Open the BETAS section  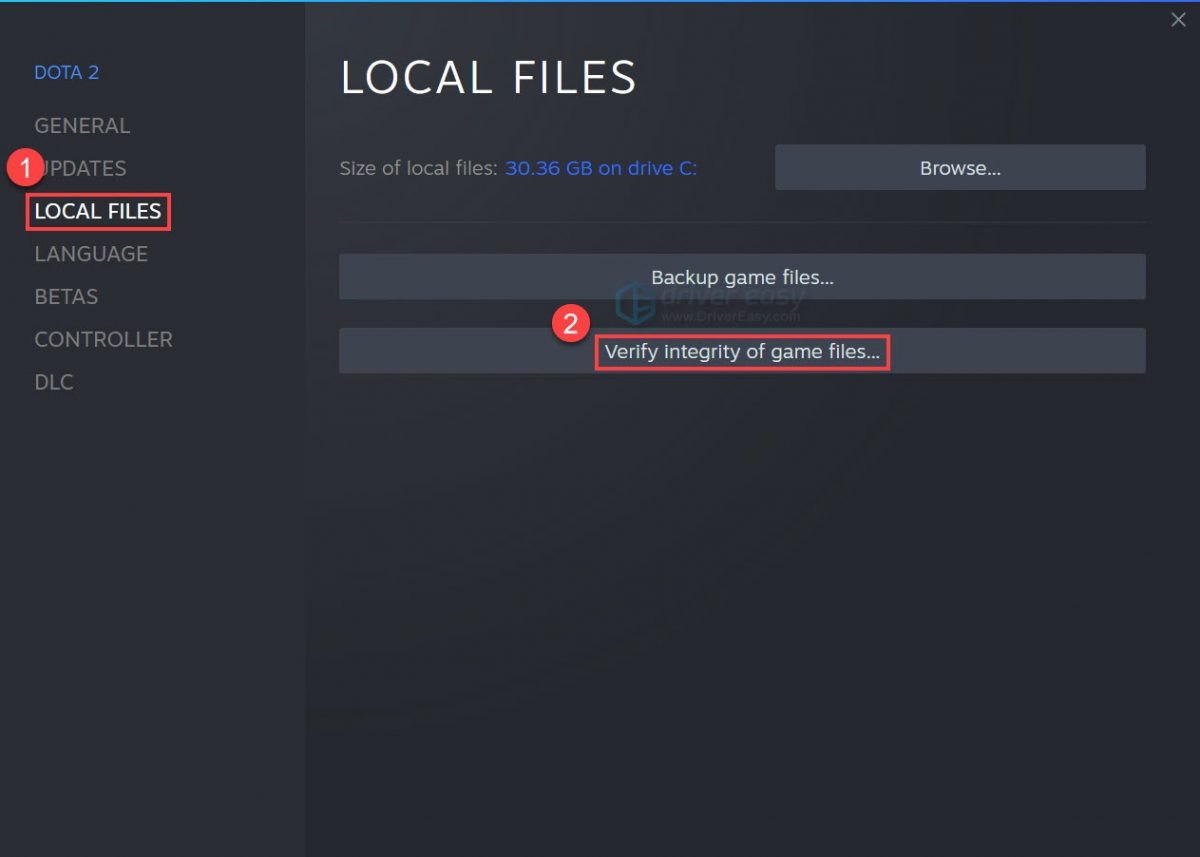click(x=66, y=296)
